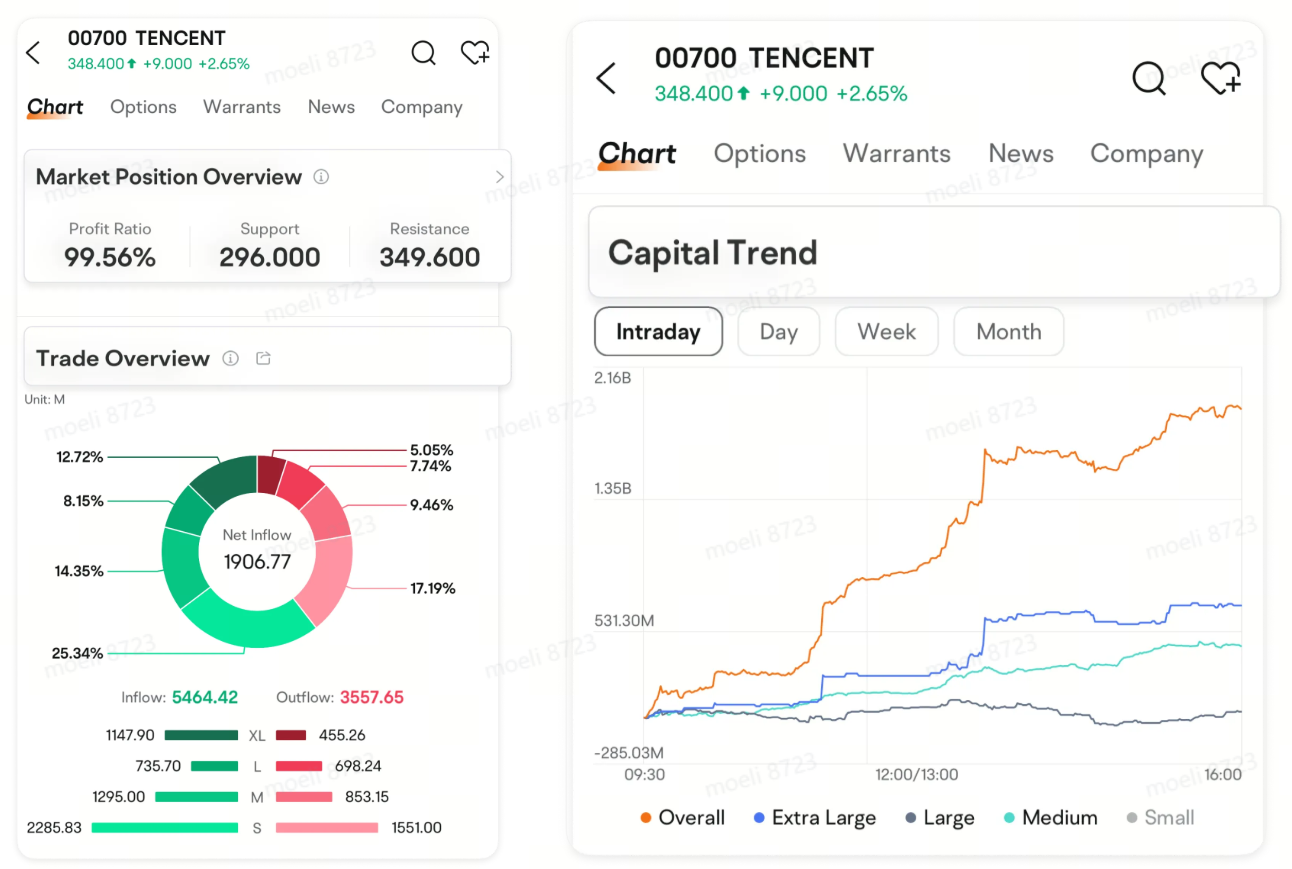Image resolution: width=1292 pixels, height=869 pixels.
Task: Open Warrants tab in Capital Trend panel
Action: pos(897,153)
